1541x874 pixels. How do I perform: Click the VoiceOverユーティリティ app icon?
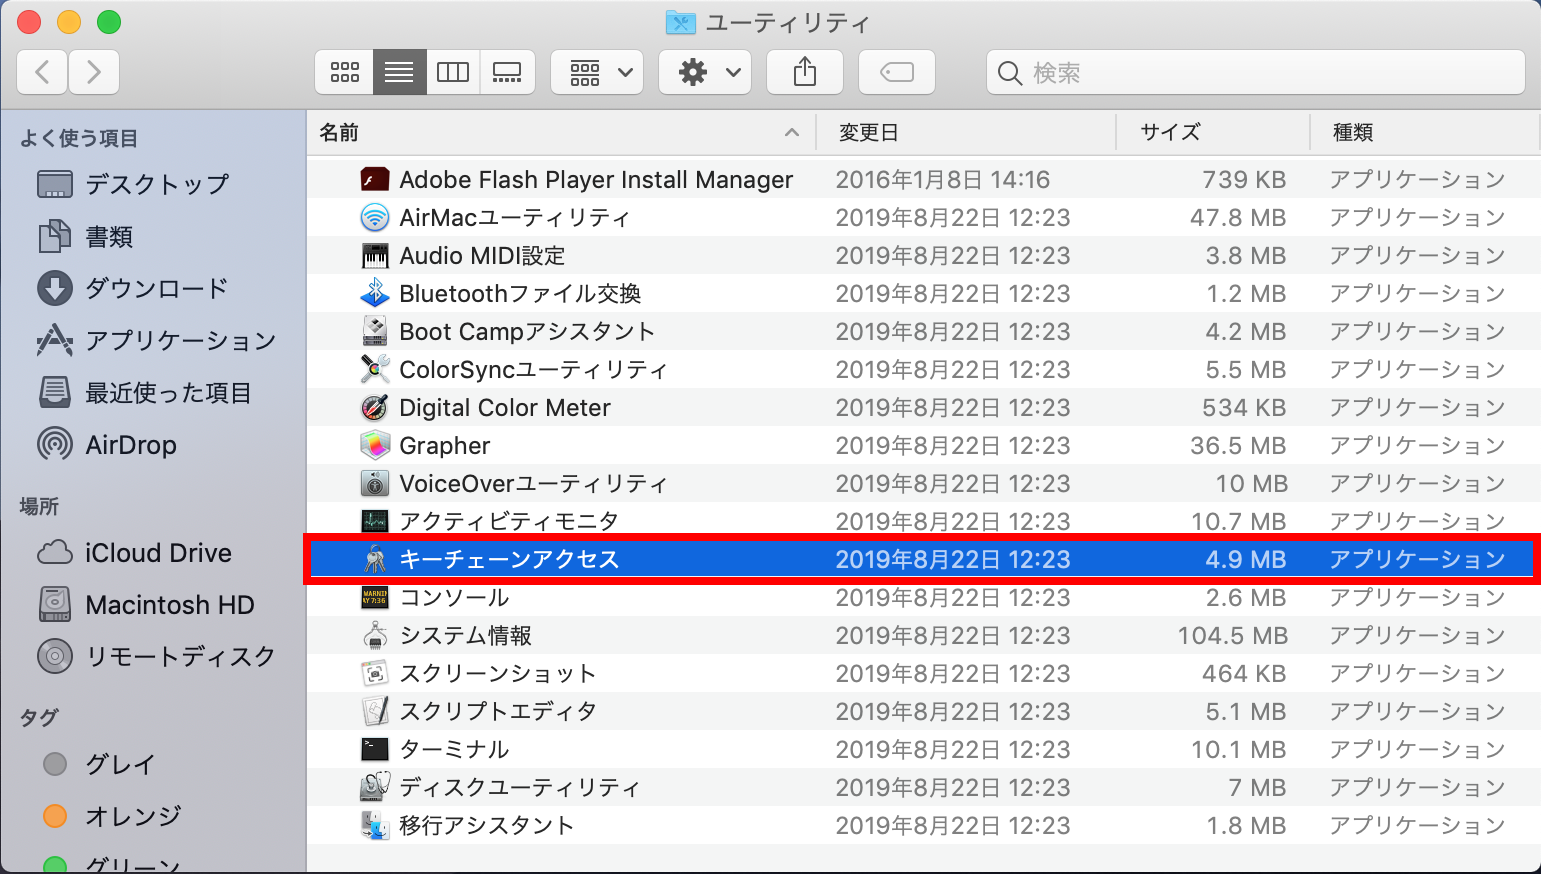(x=375, y=484)
